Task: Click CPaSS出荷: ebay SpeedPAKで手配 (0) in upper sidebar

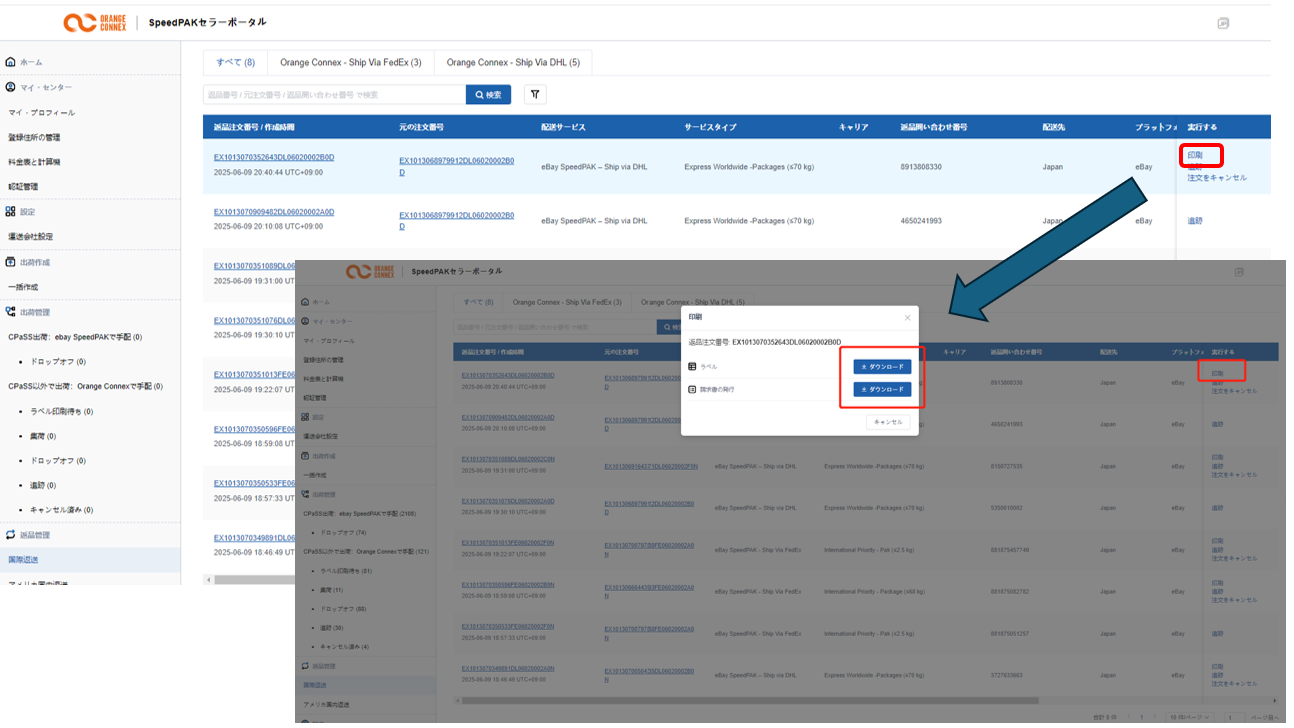Action: tap(75, 337)
